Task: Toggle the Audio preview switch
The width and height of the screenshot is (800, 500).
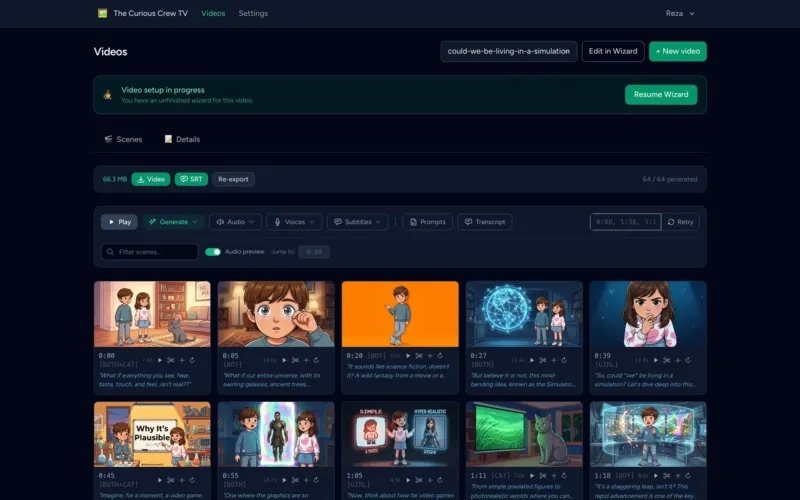Action: [x=213, y=252]
